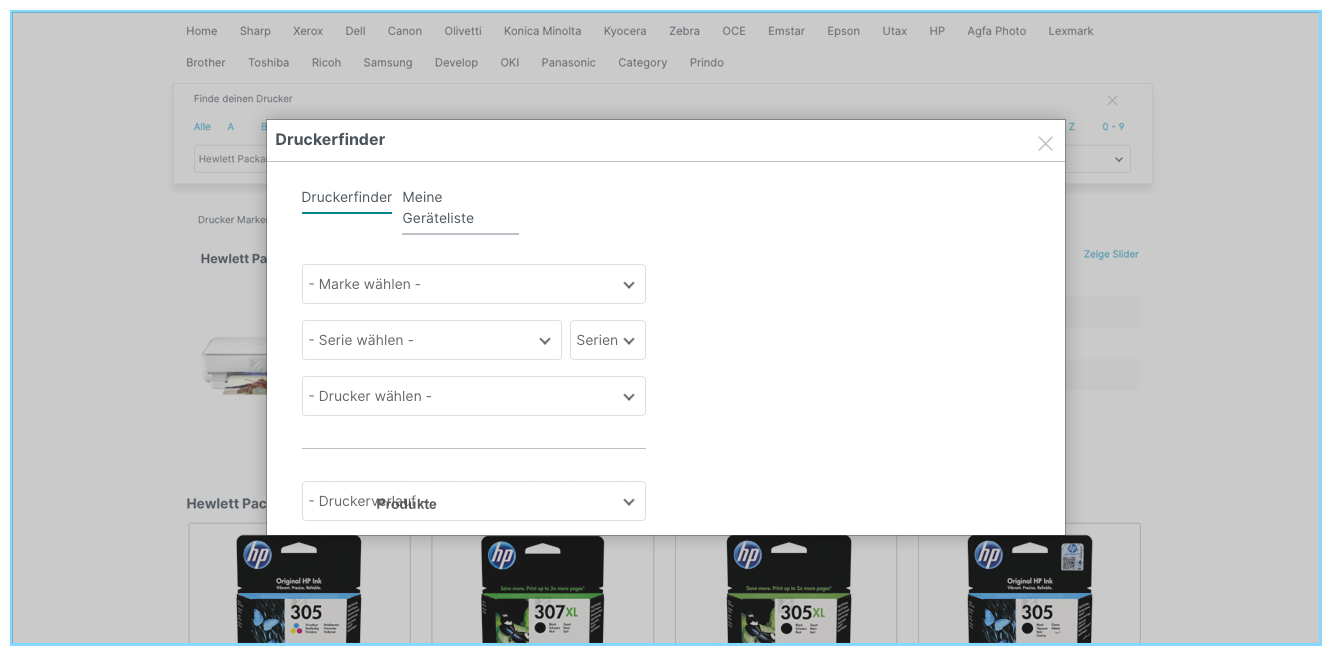Open the Utax brand page

(x=895, y=31)
